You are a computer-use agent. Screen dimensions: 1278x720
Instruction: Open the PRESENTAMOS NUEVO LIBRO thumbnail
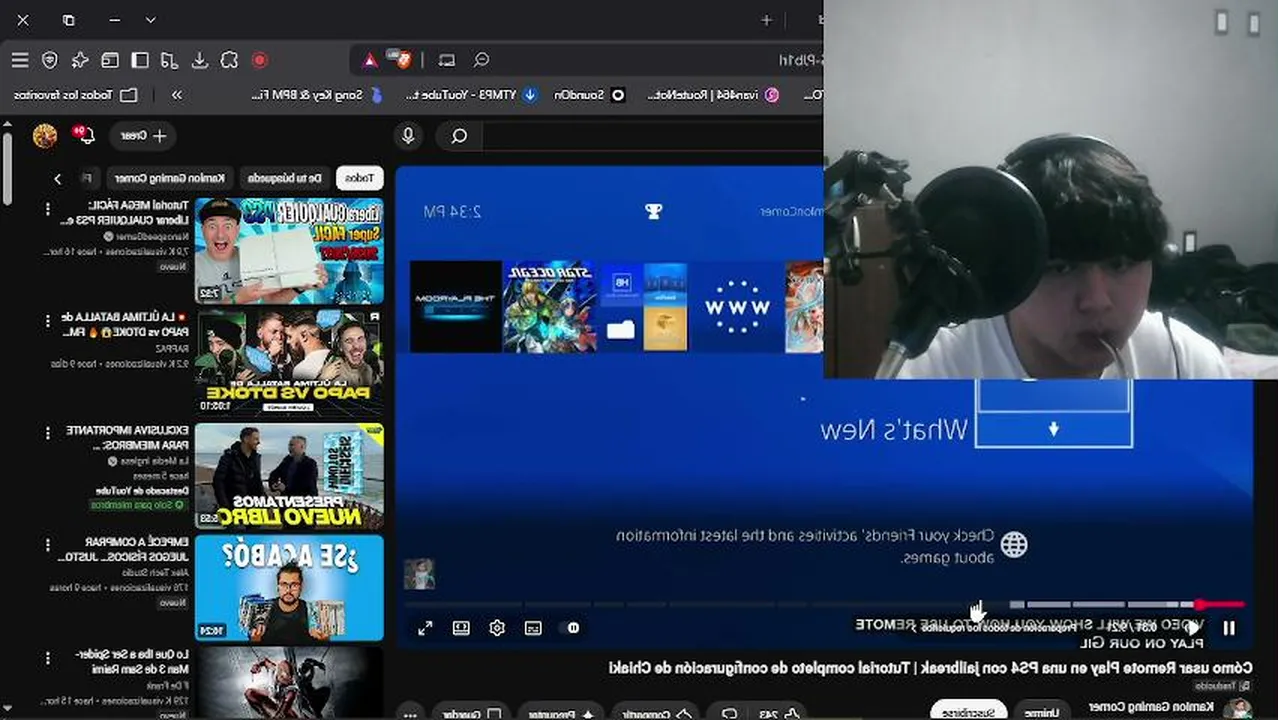289,475
